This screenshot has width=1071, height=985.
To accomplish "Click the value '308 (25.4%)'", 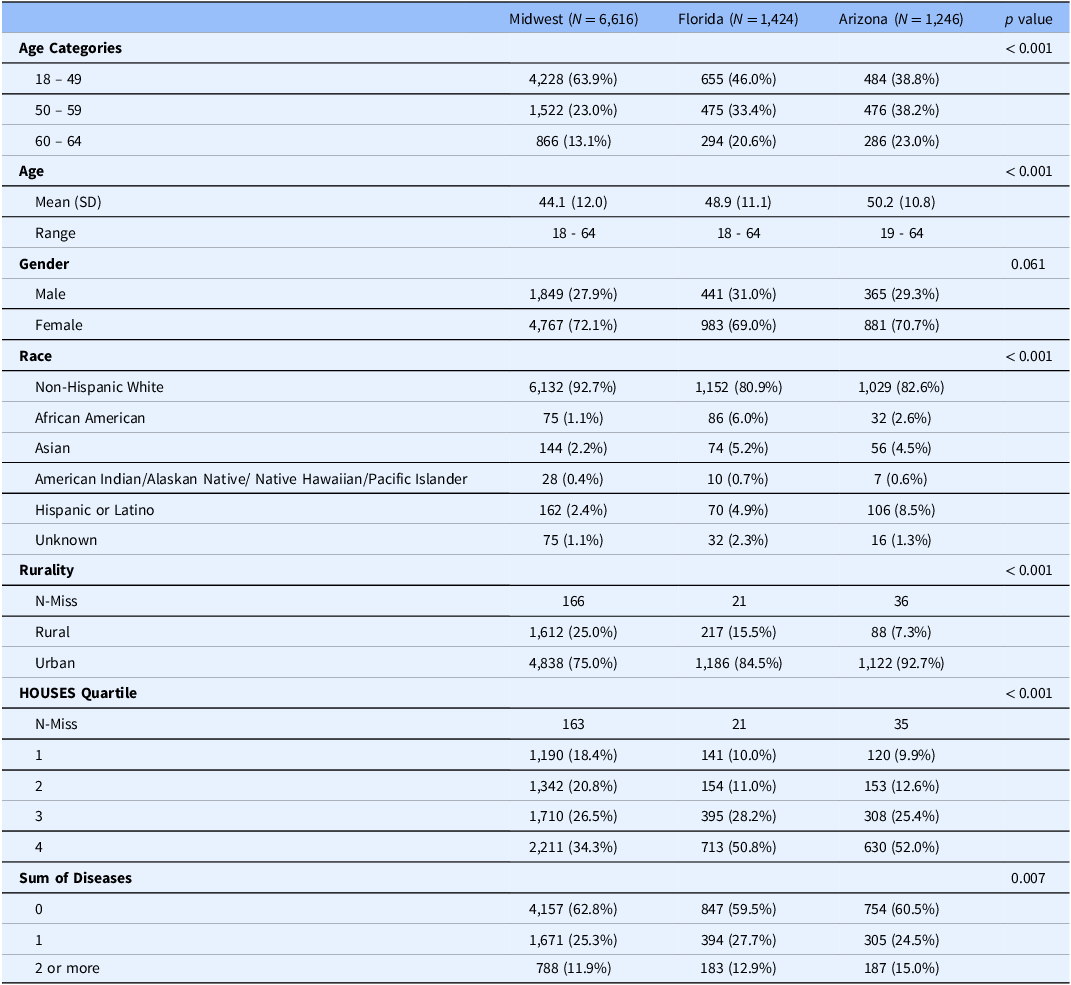I will [901, 816].
